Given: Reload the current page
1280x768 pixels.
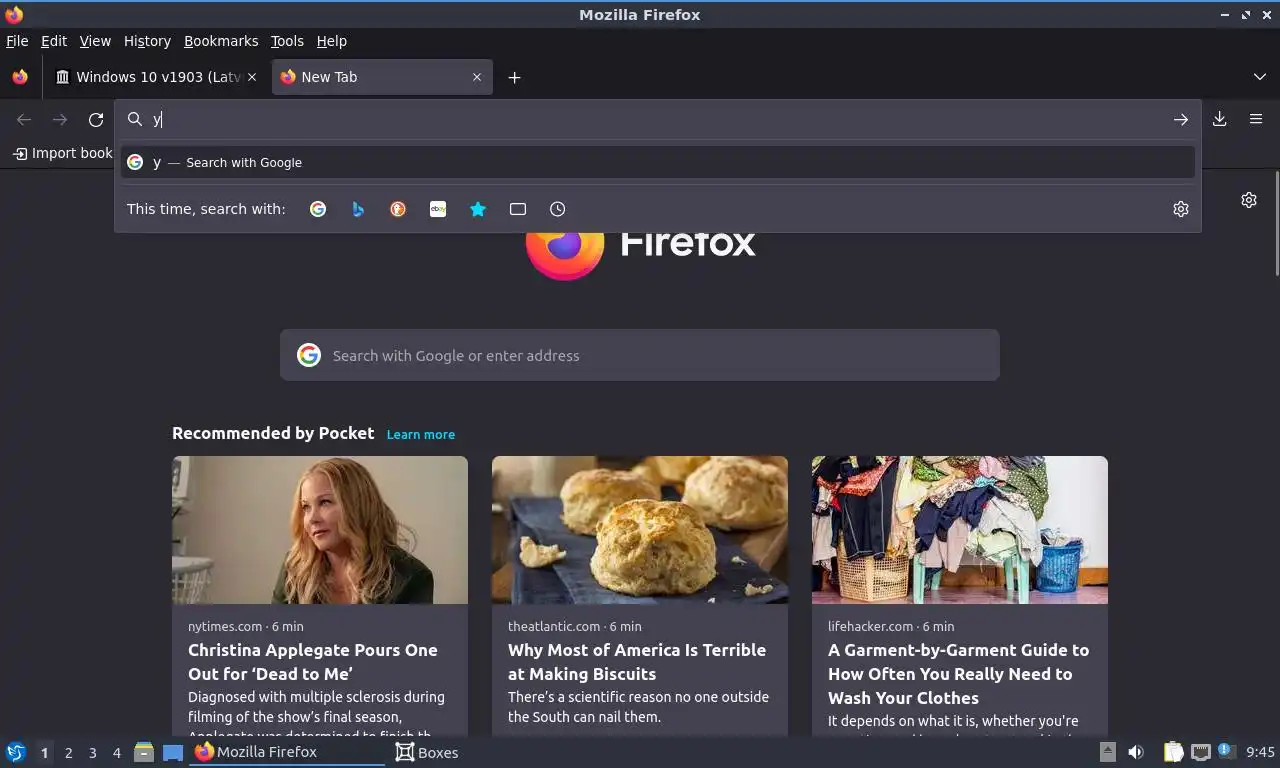Looking at the screenshot, I should 96,119.
